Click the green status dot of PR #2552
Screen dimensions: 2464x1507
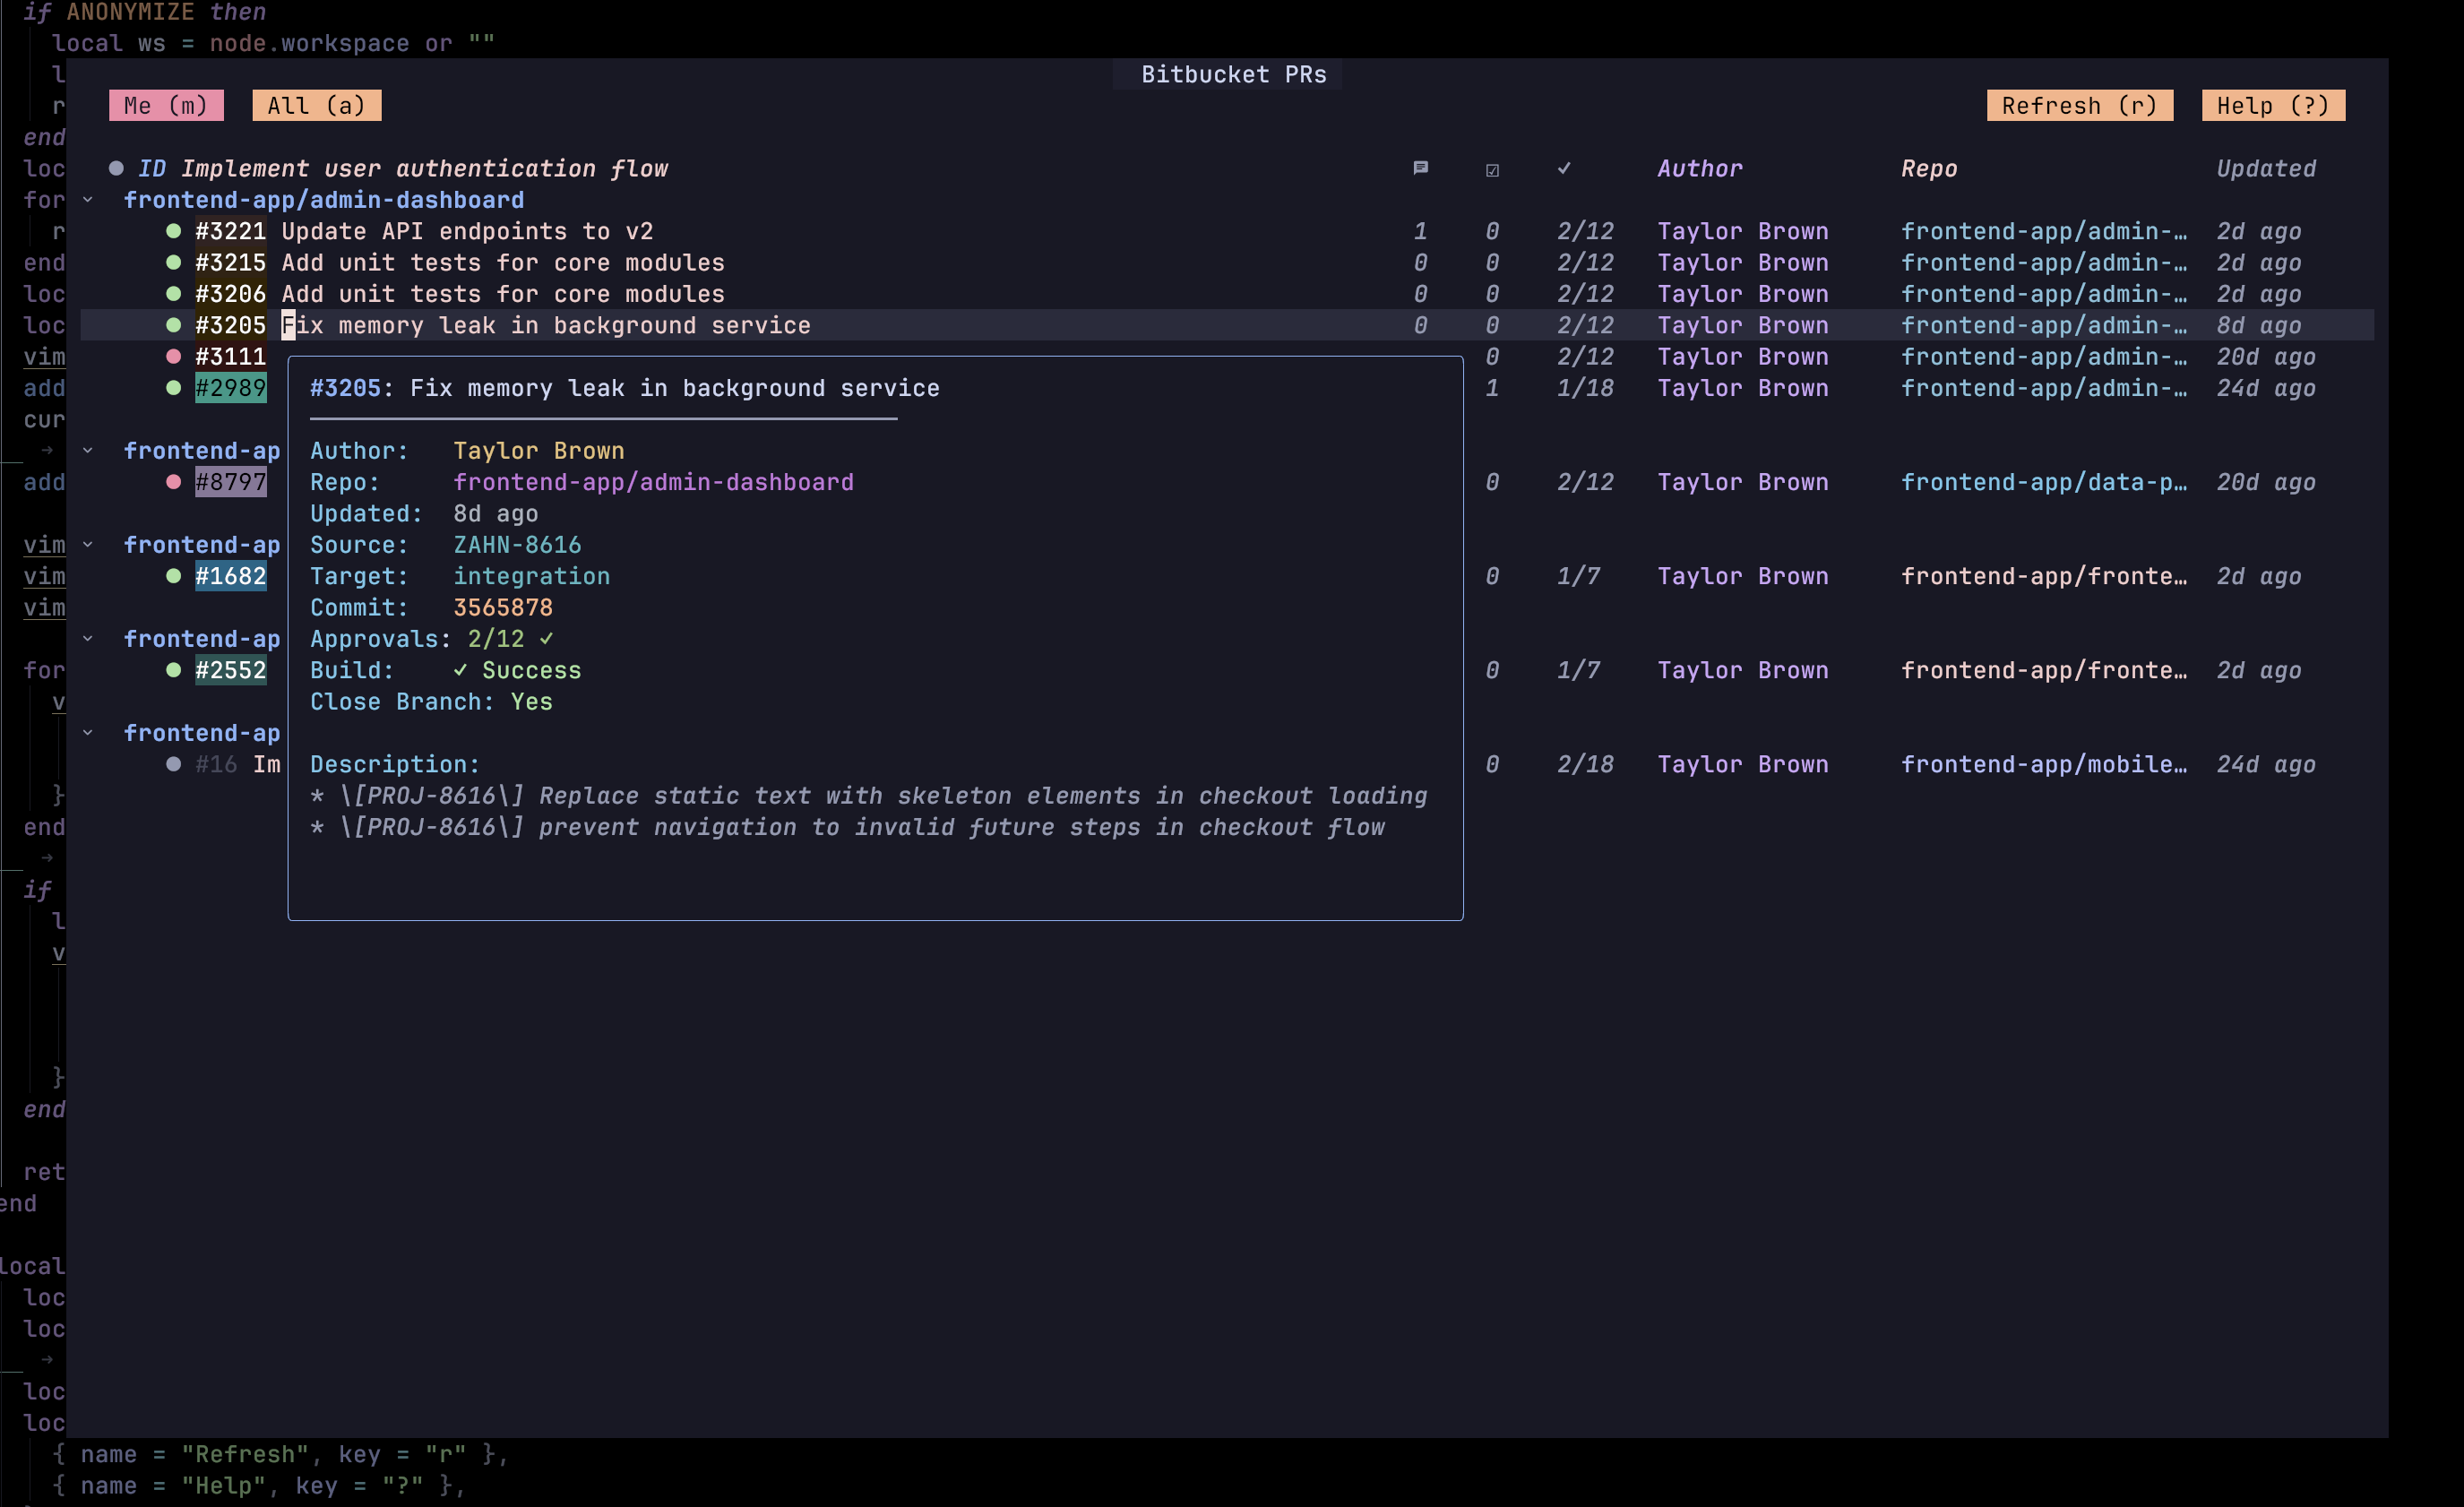tap(173, 670)
